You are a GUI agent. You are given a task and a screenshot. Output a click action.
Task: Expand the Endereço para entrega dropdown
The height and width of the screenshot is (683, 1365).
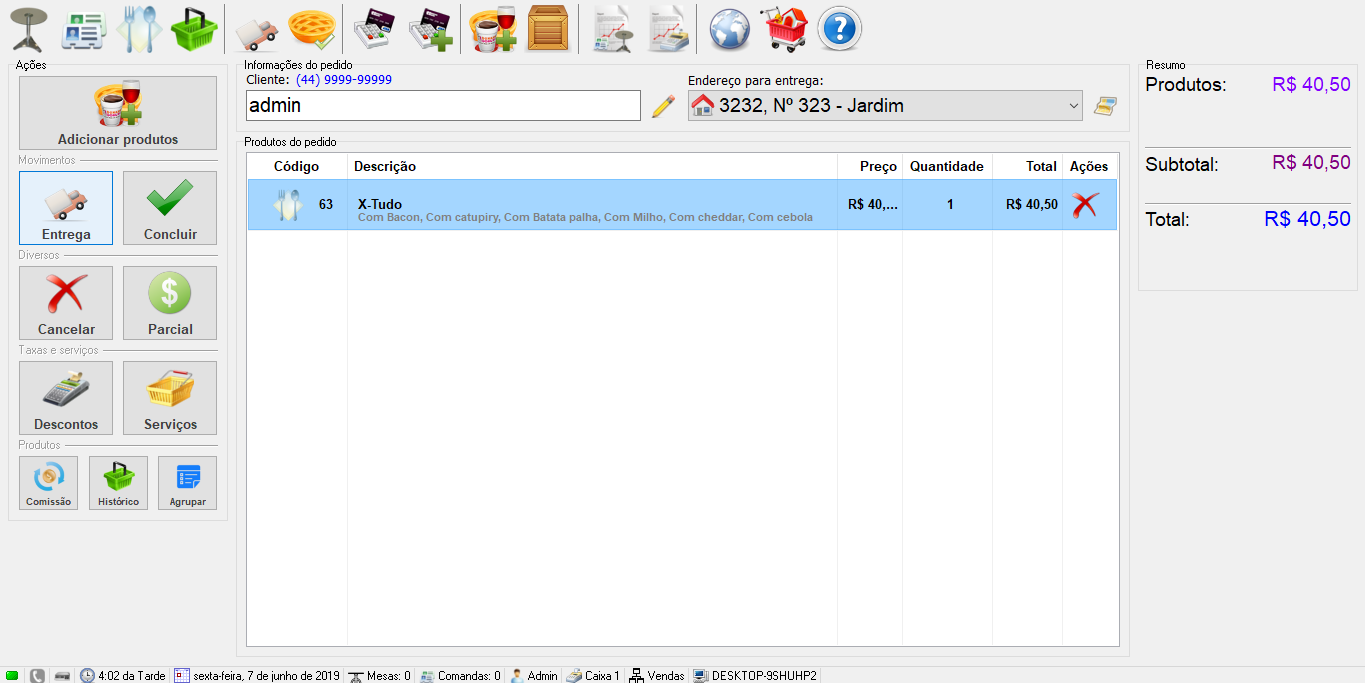pyautogui.click(x=1073, y=106)
